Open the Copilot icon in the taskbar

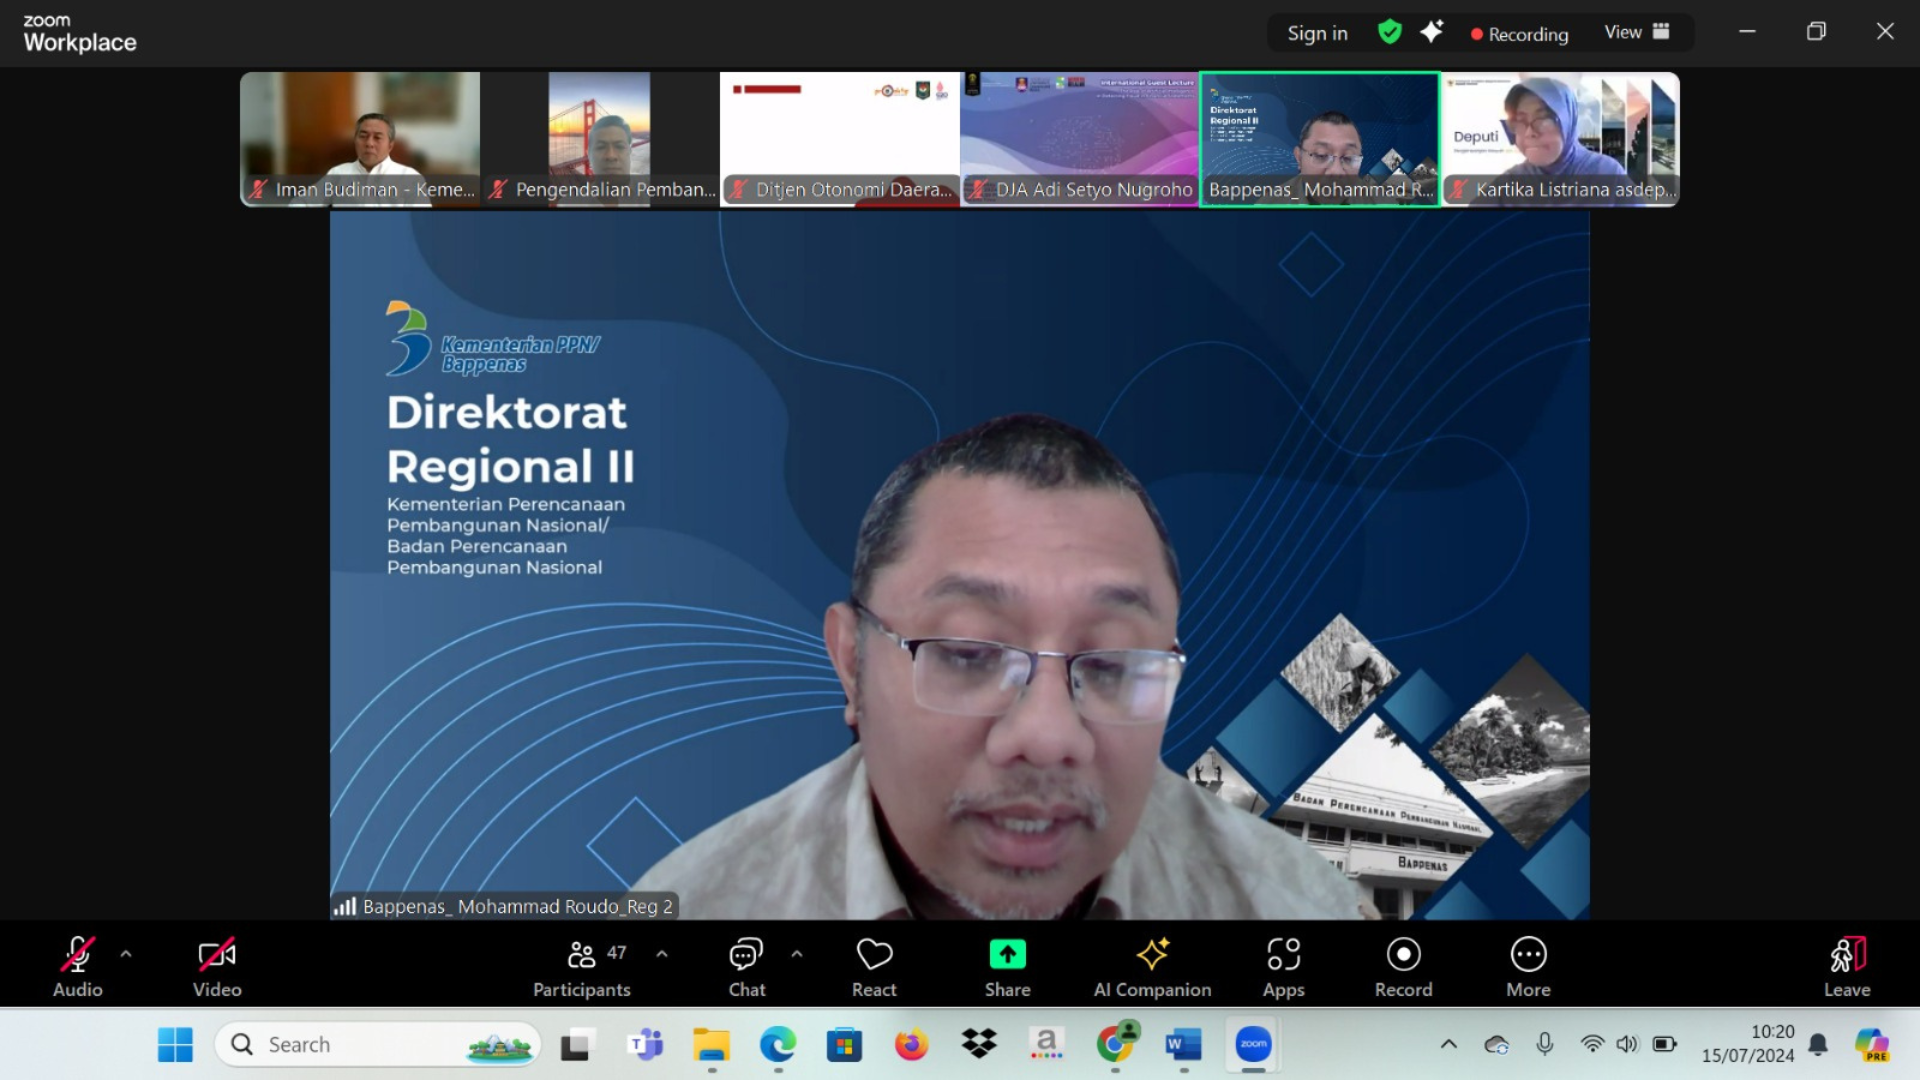1872,1045
